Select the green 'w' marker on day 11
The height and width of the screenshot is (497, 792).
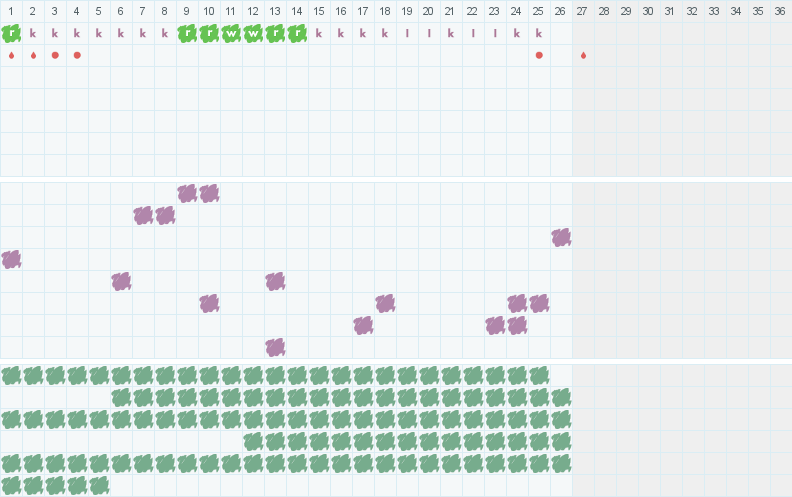click(231, 33)
